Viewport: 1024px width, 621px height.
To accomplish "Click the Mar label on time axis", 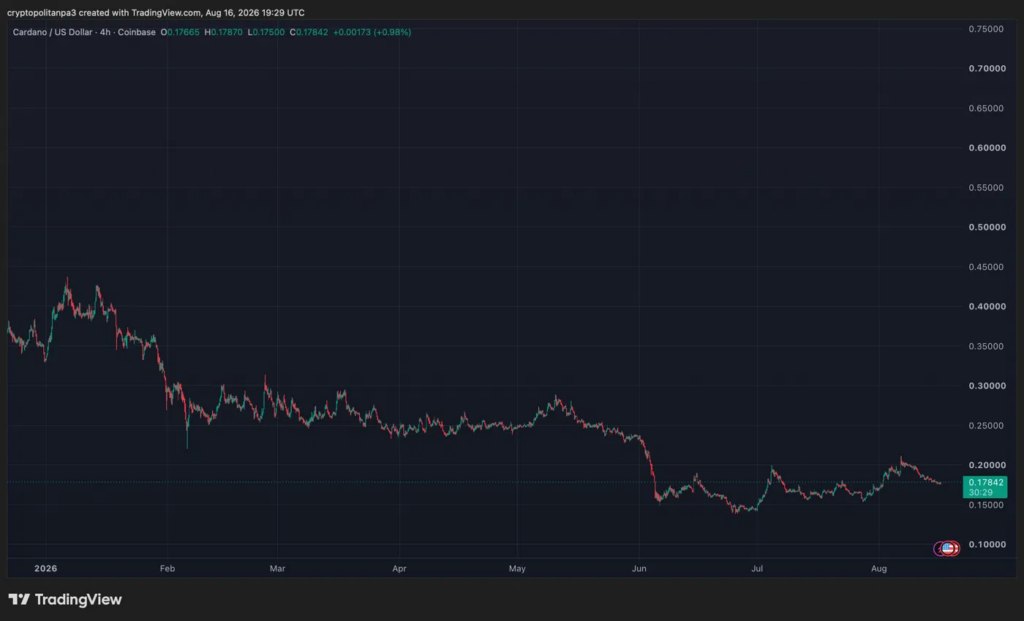I will 278,568.
